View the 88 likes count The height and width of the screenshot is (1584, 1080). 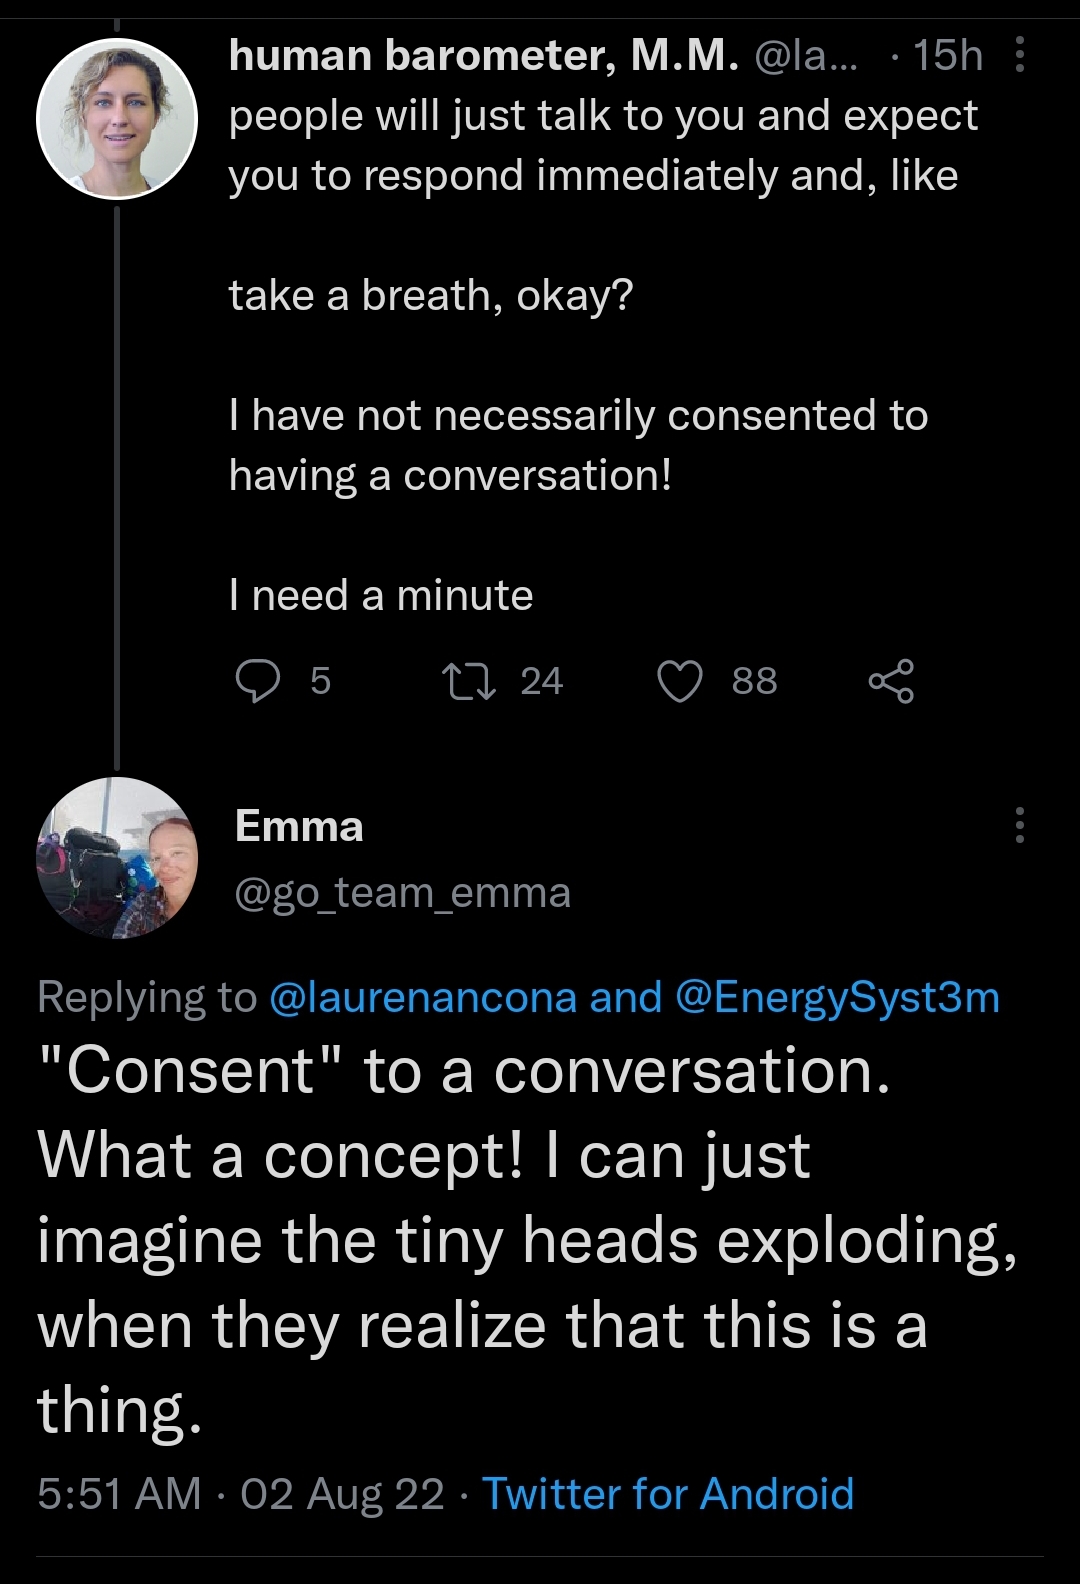754,681
